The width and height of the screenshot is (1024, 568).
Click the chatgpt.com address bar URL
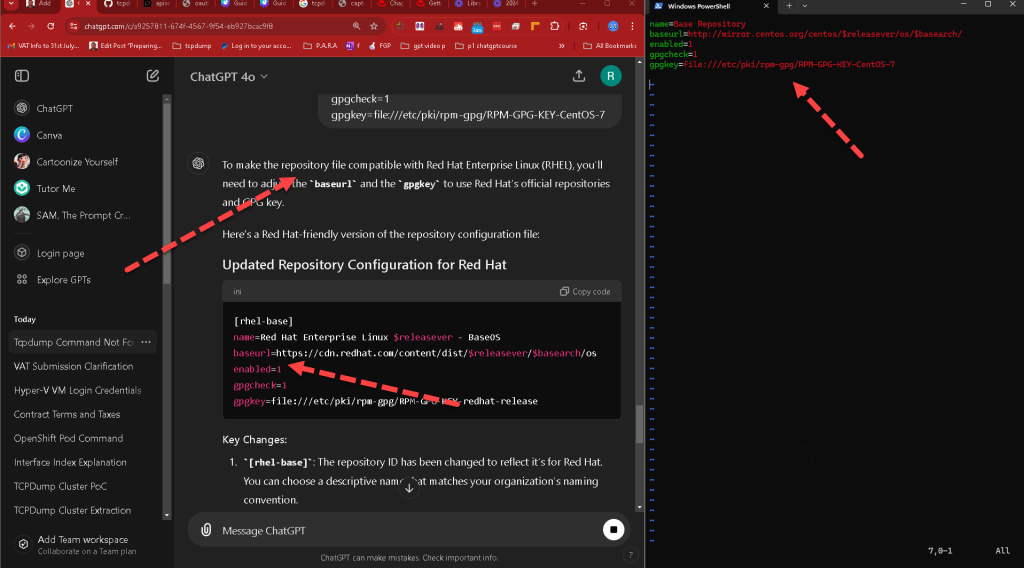point(179,26)
